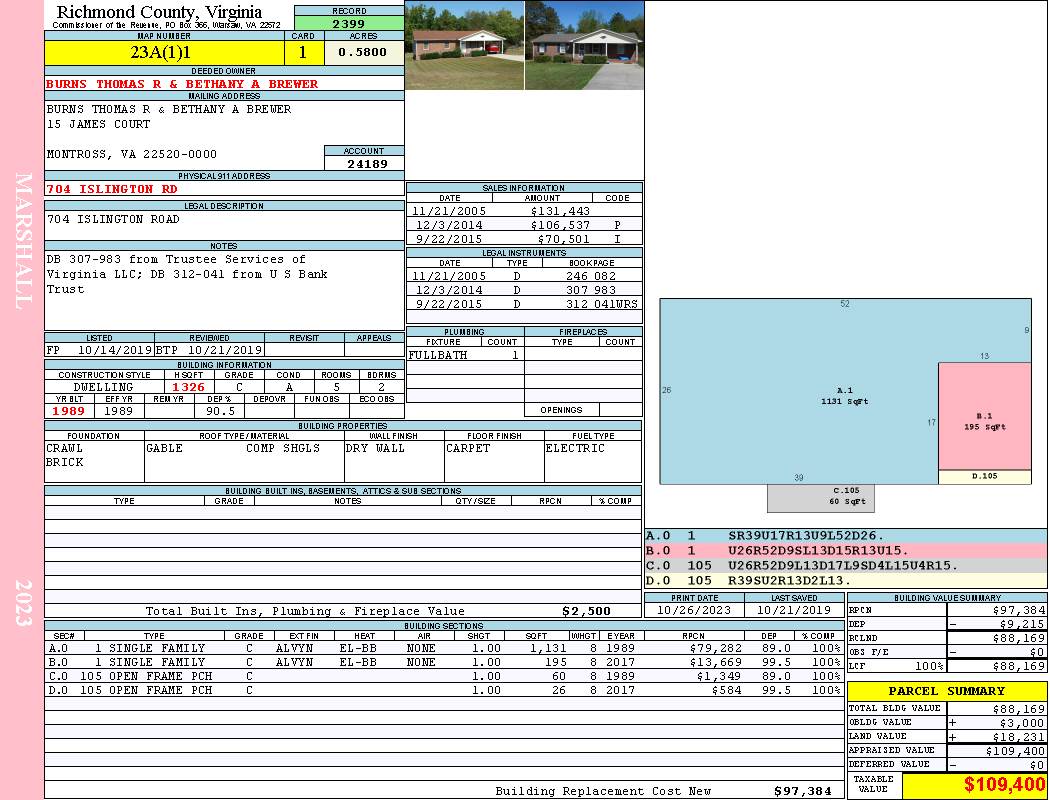Click the yellow D.105 porch strip
The image size is (1050, 800).
tap(984, 477)
